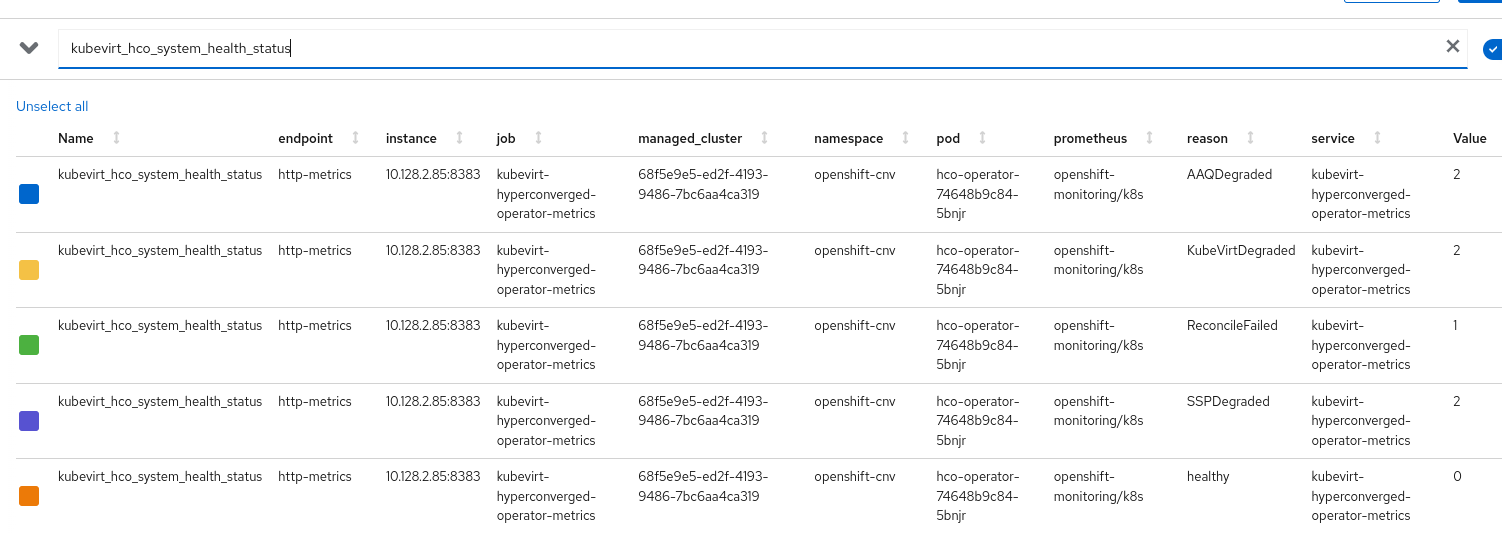
Task: Toggle green series swatch for ReconcileFailed
Action: click(x=29, y=345)
